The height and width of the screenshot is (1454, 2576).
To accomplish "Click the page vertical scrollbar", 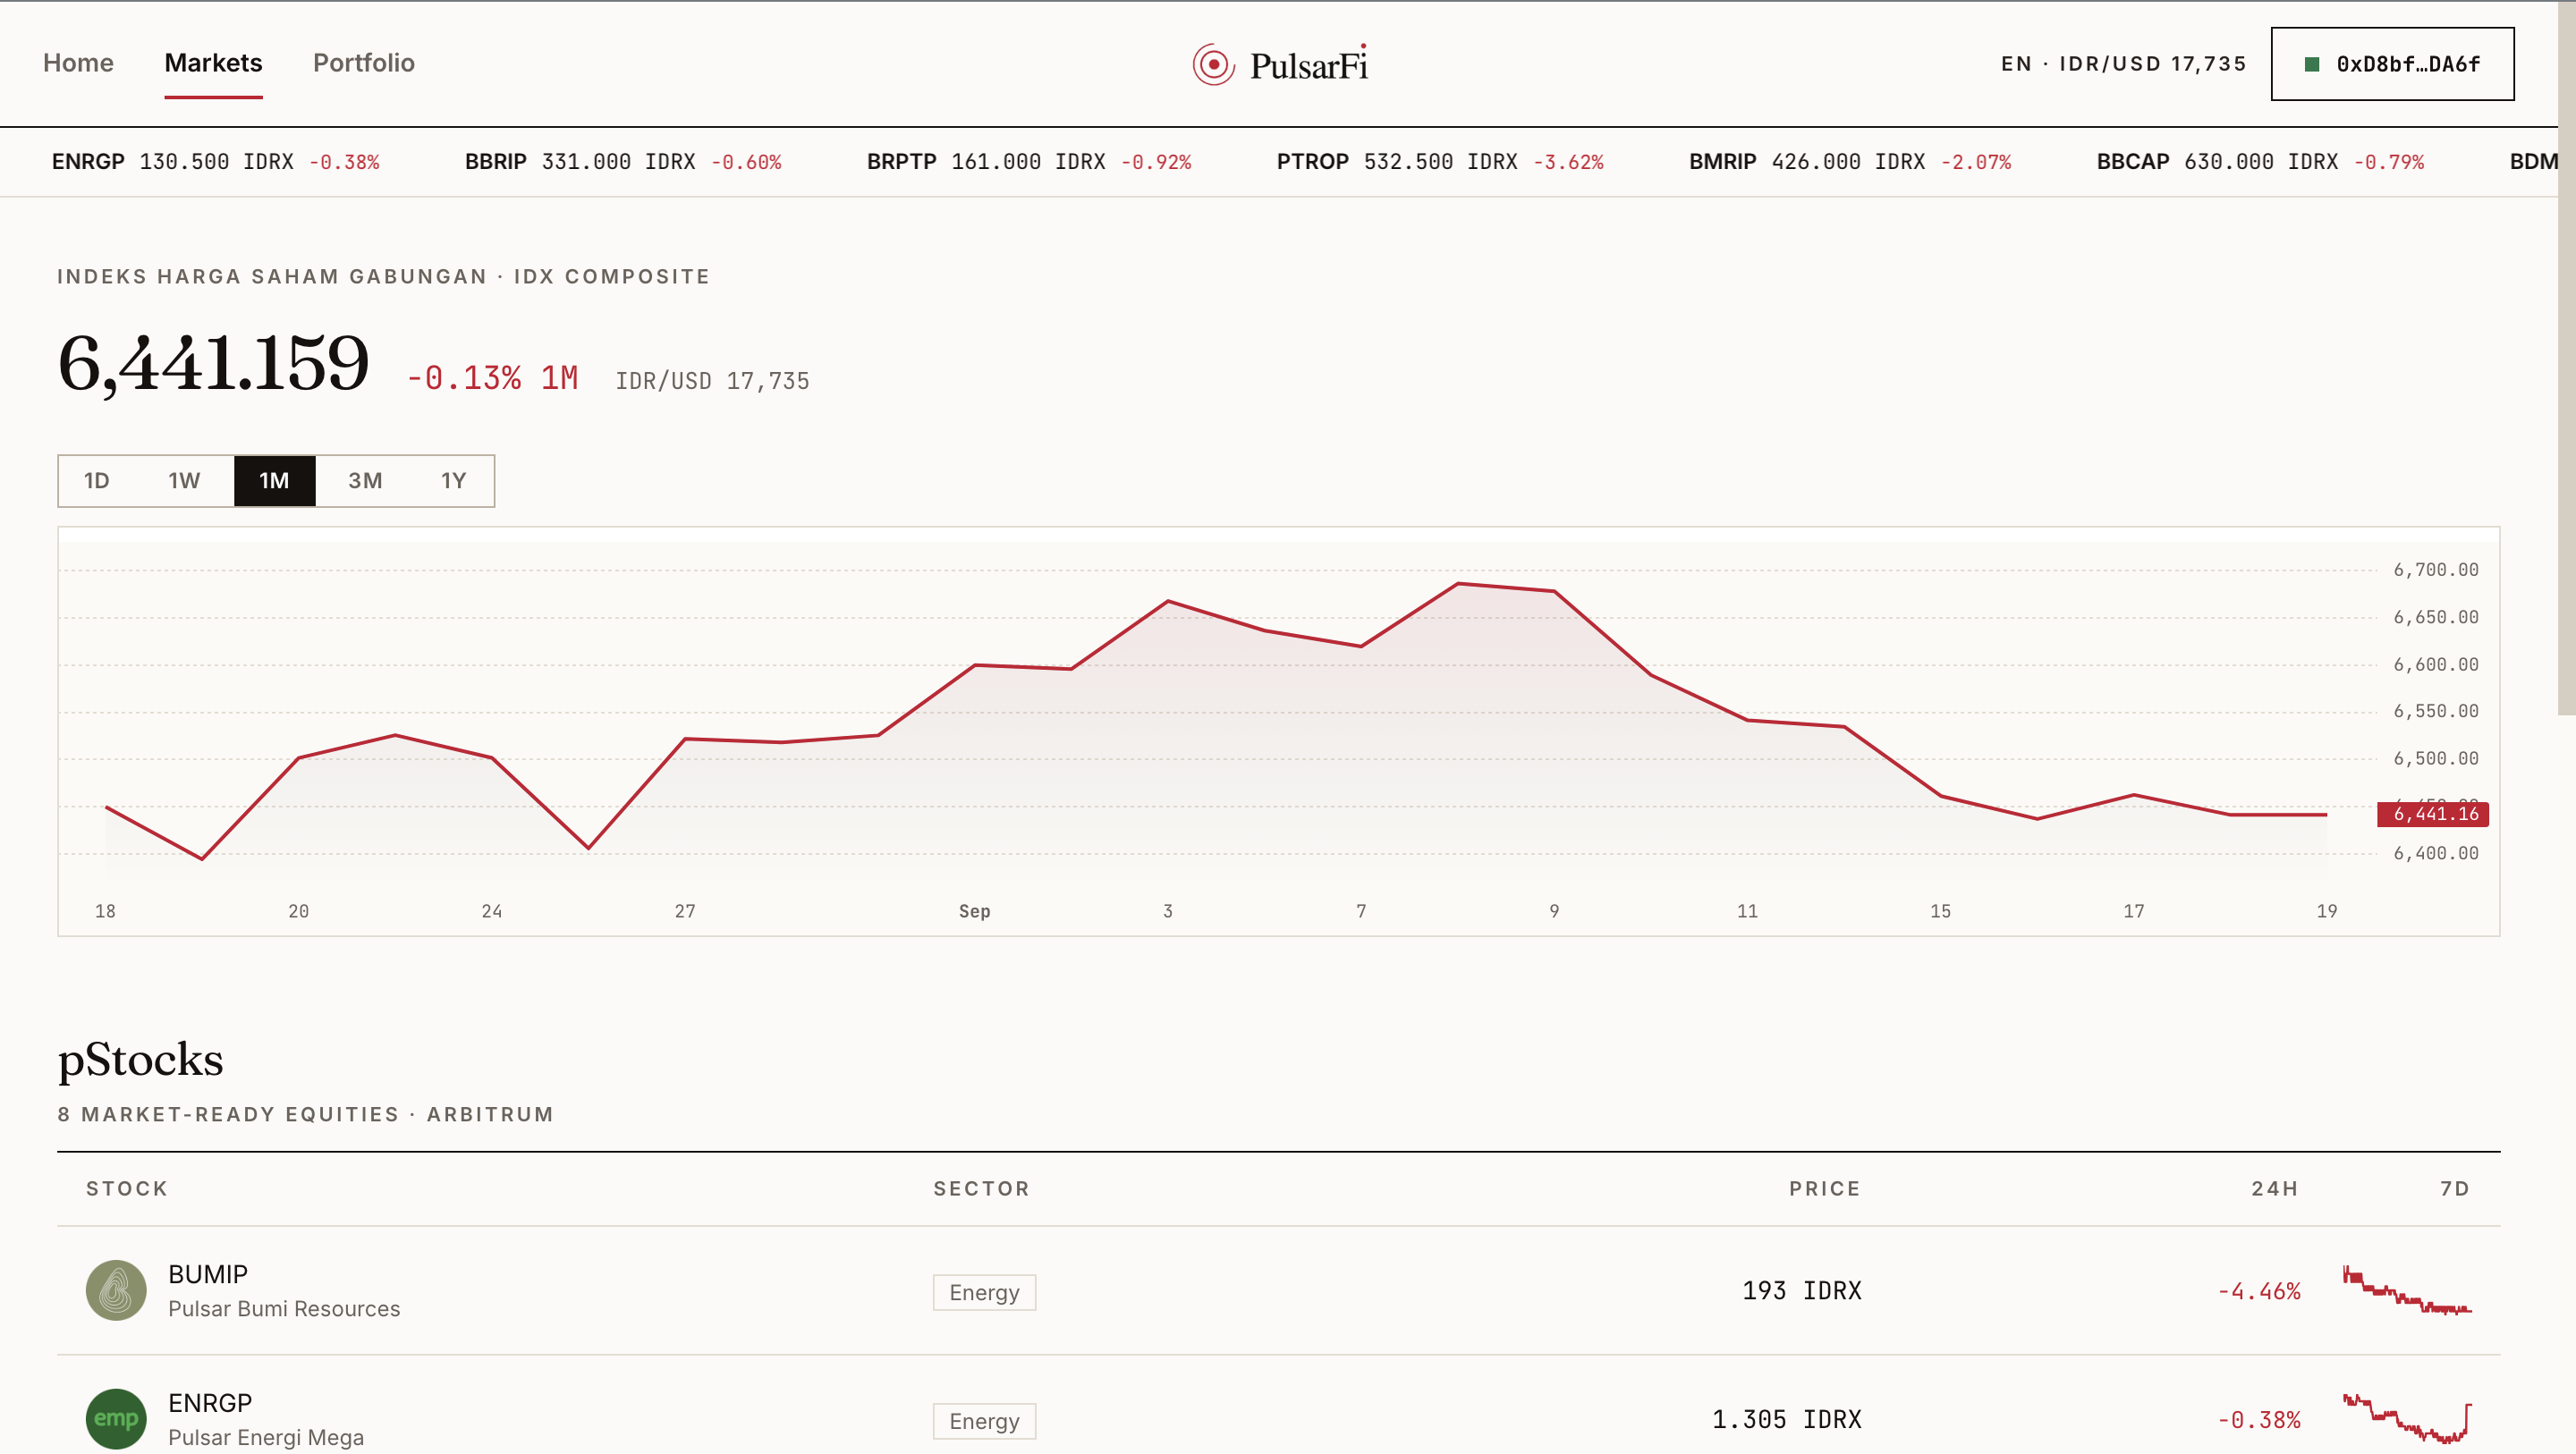I will point(2567,357).
